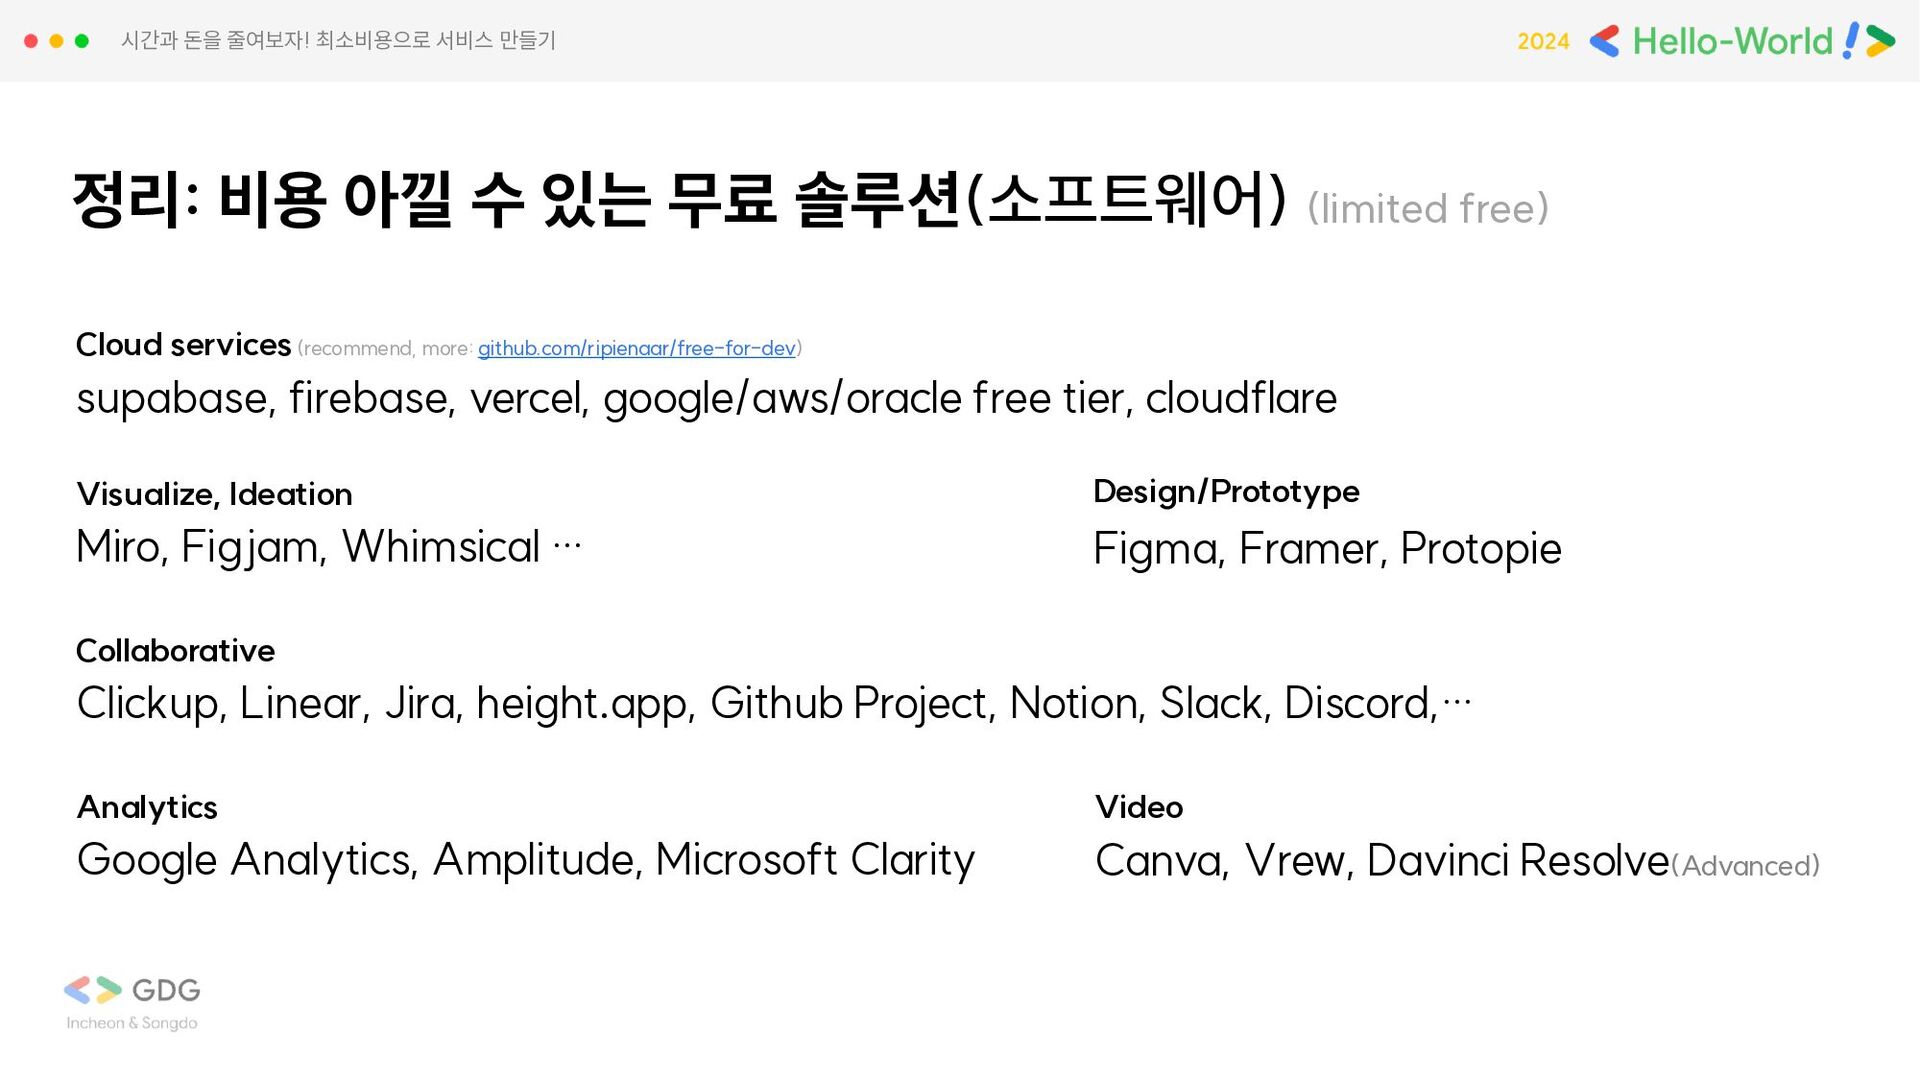The height and width of the screenshot is (1080, 1920).
Task: Click the GDG Incheon & Songdo logo
Action: click(132, 1003)
